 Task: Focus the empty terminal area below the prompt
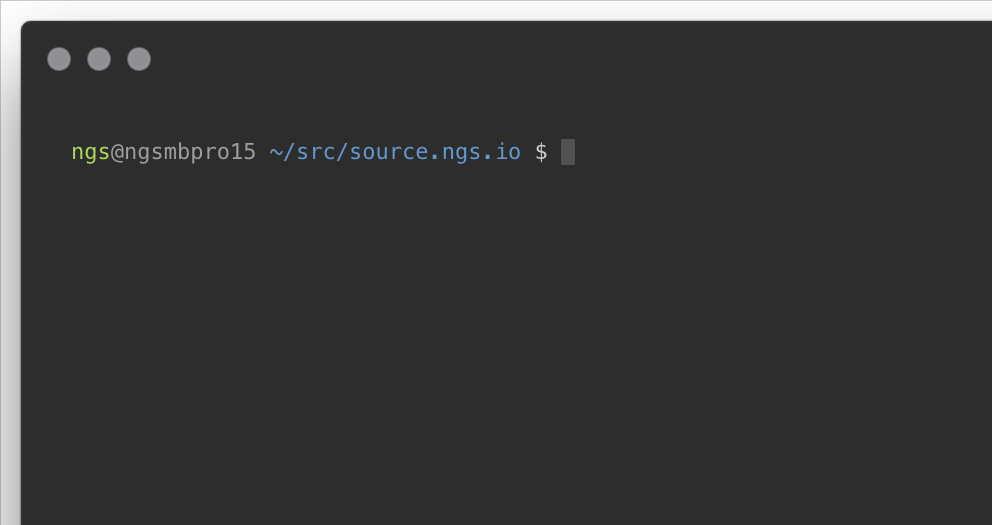500,350
